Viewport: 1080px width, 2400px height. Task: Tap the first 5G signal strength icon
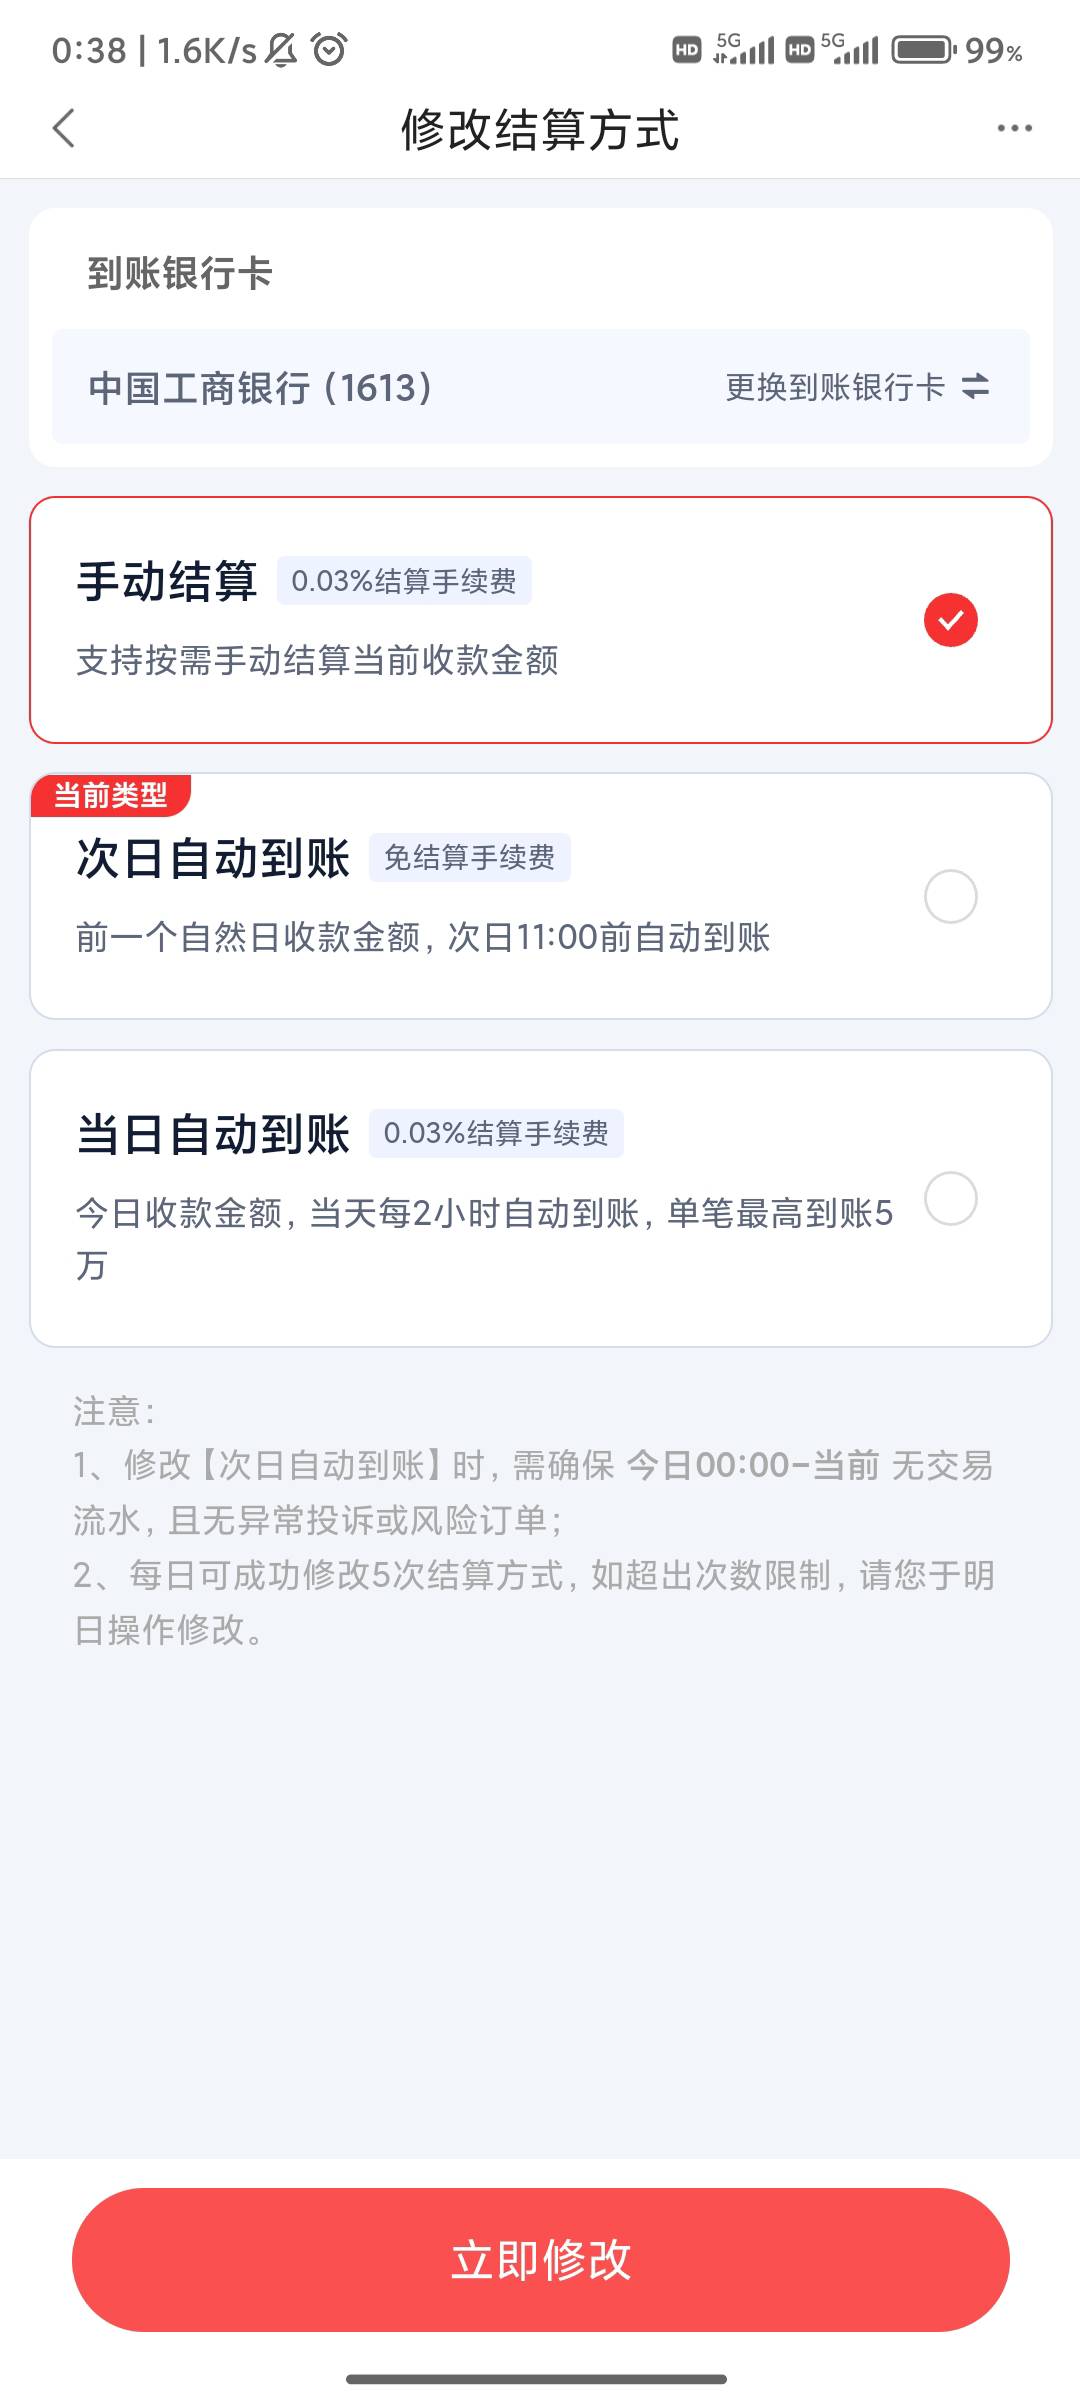(745, 49)
